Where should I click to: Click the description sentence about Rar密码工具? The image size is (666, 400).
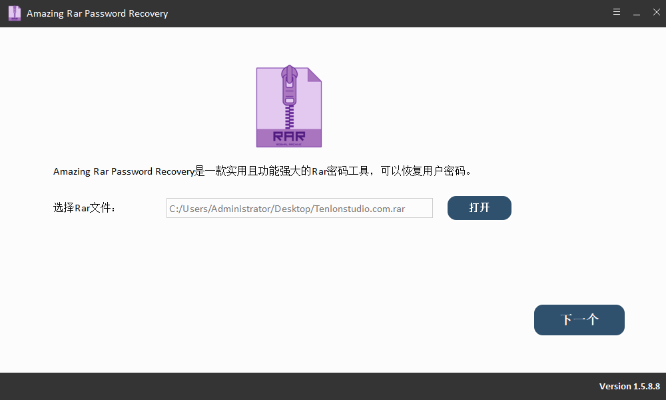point(261,171)
